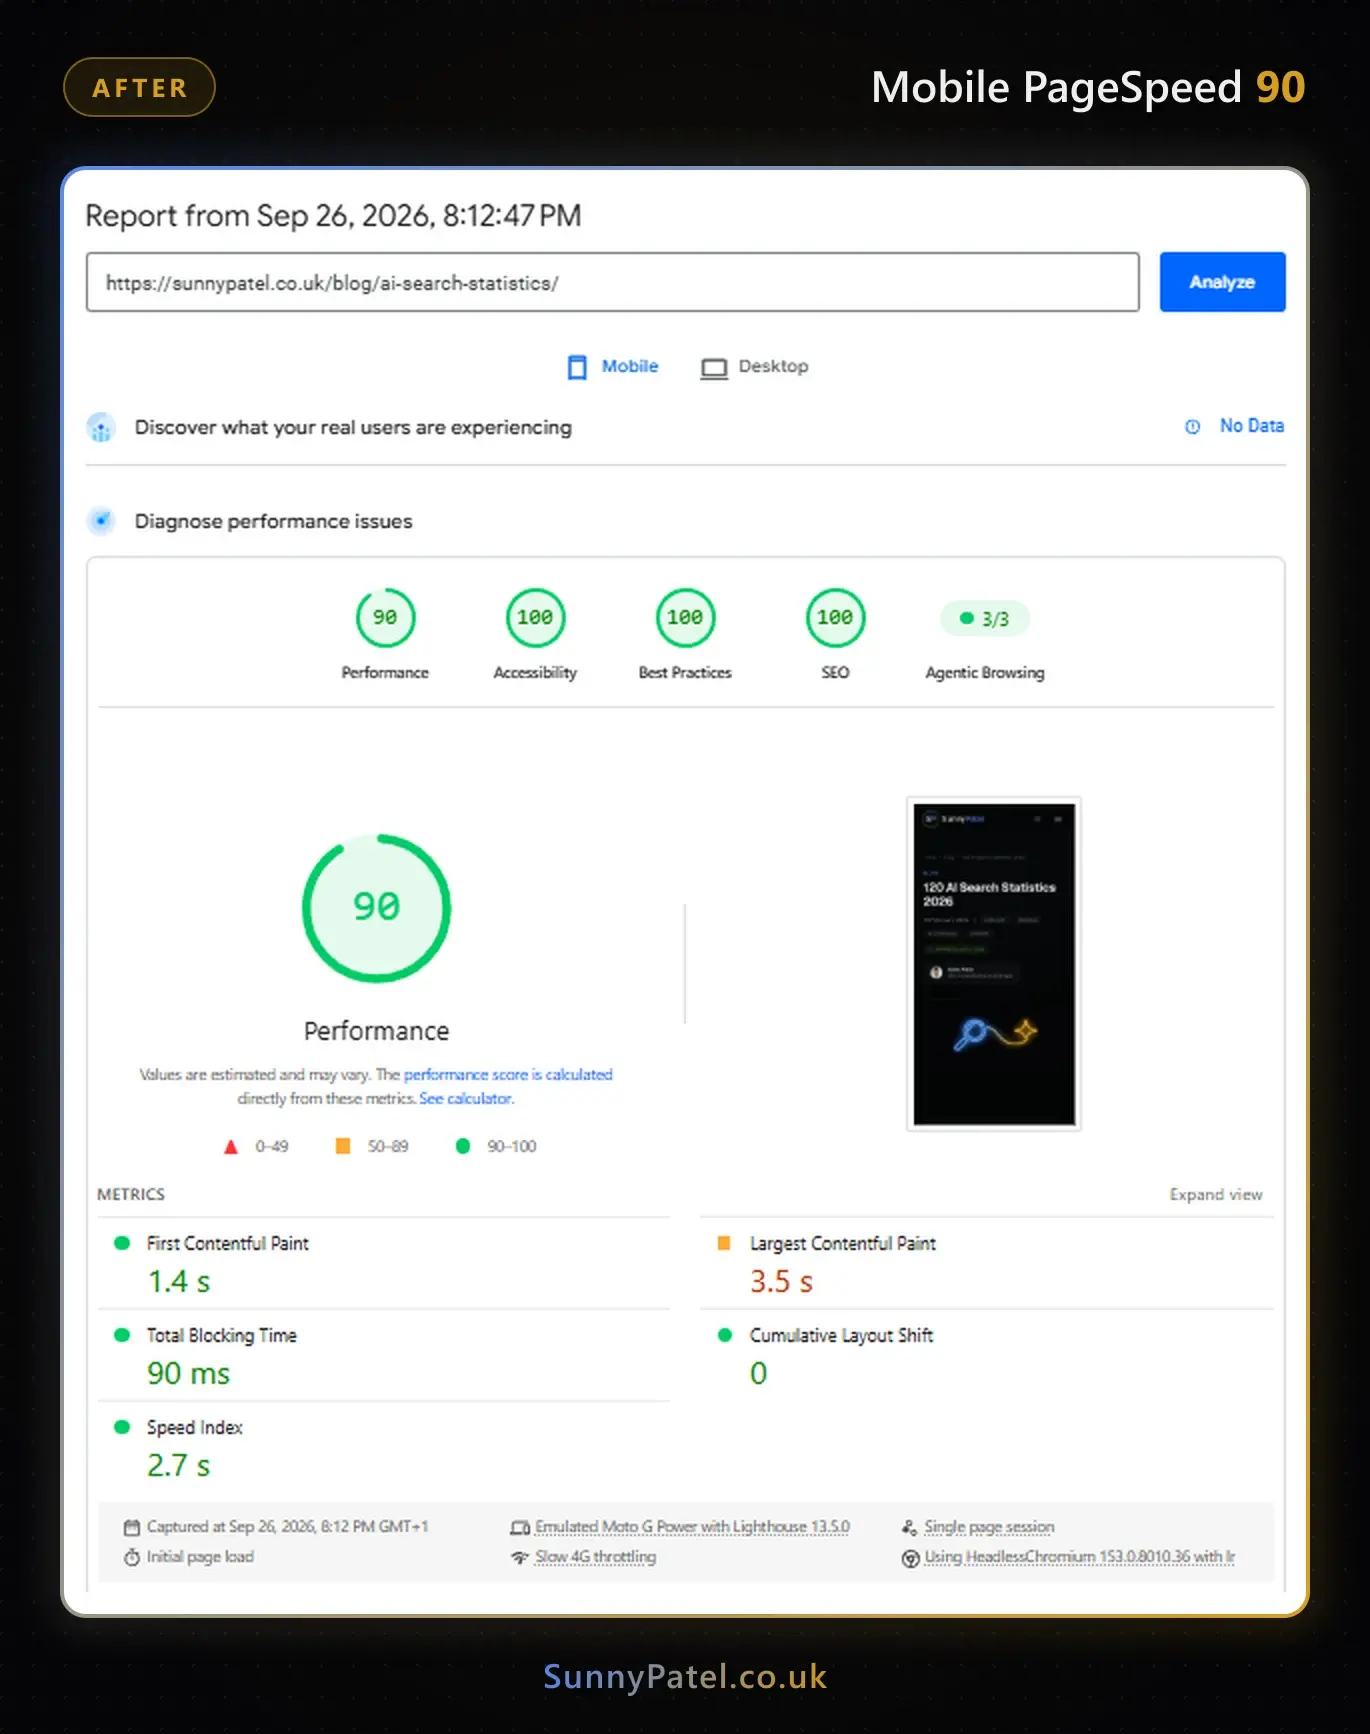Click the 3.5 s value
Image resolution: width=1370 pixels, height=1734 pixels.
(781, 1281)
